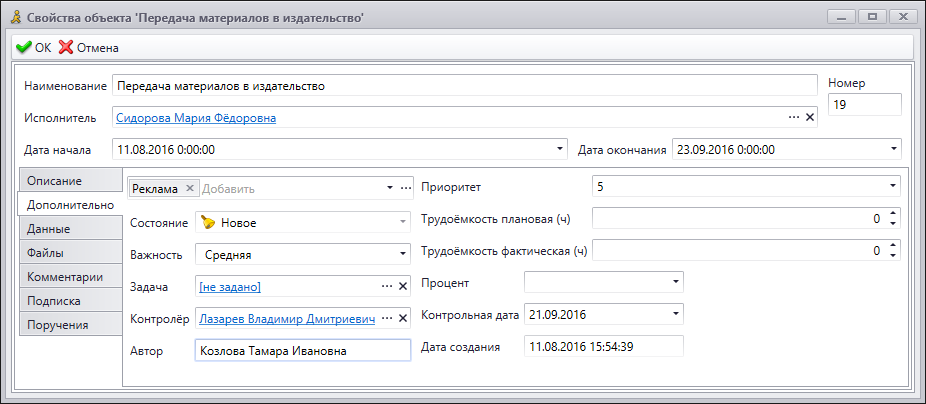
Task: Click into the Наименование text field
Action: click(x=465, y=86)
